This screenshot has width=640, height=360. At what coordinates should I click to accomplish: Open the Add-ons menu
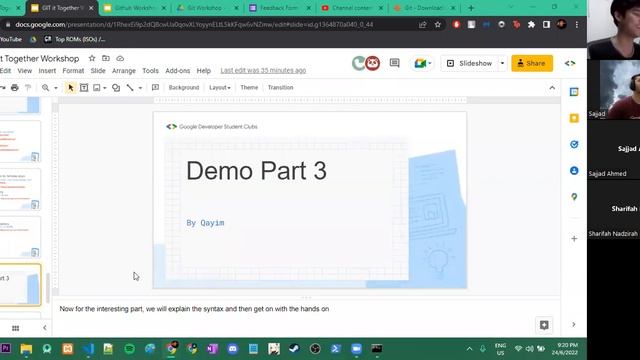coord(178,71)
